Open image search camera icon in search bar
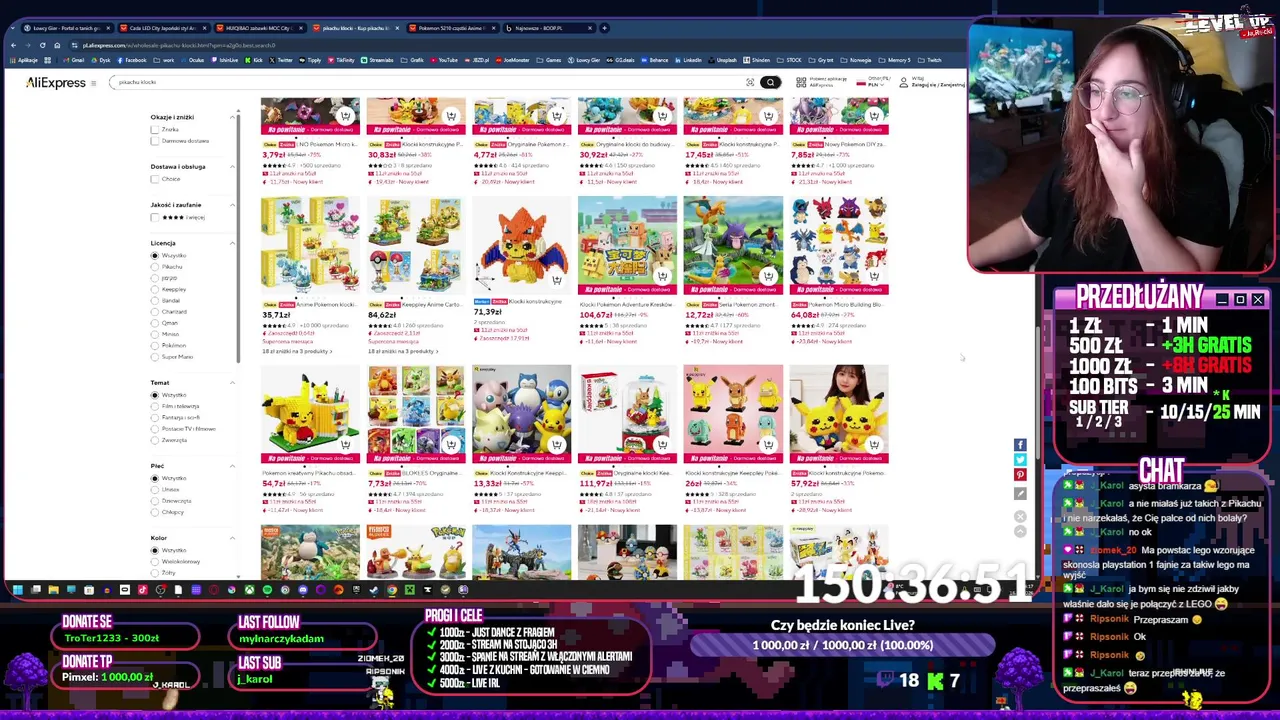The image size is (1280, 720). (749, 82)
